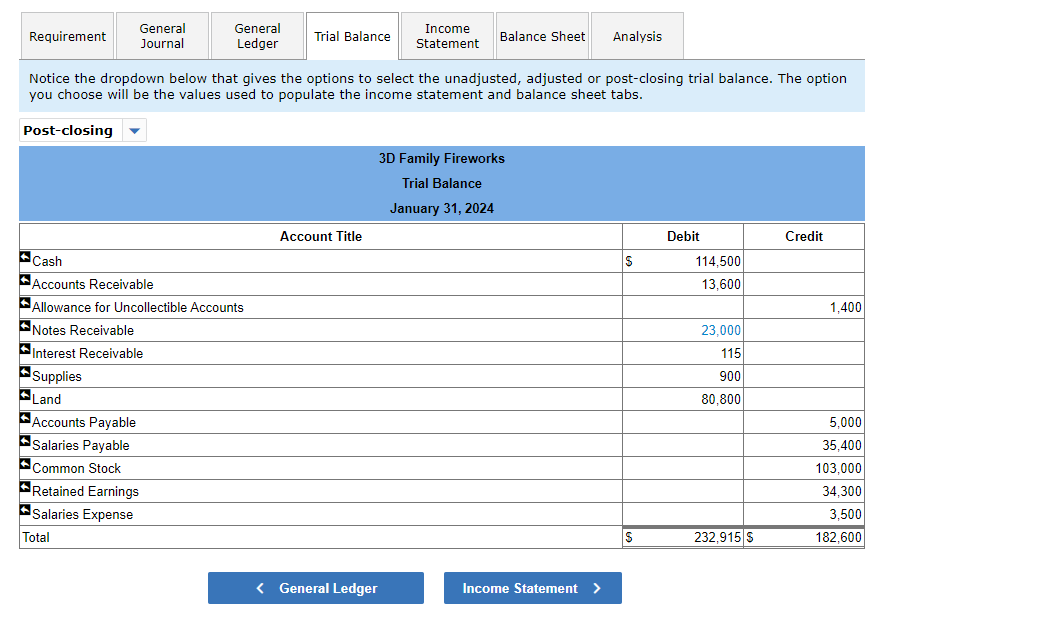Click the ledger icon beside Supplies
The width and height of the screenshot is (1058, 640).
click(23, 374)
